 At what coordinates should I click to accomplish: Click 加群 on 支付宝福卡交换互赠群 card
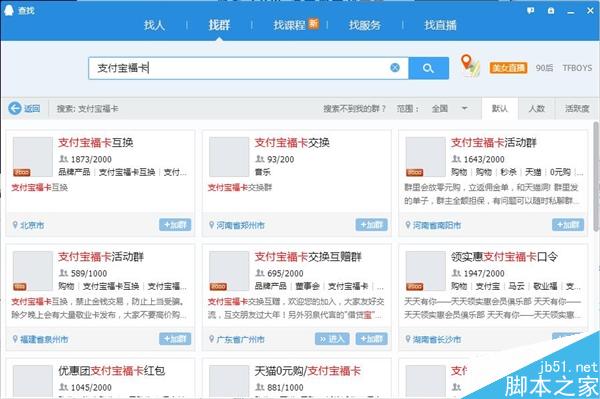click(372, 339)
